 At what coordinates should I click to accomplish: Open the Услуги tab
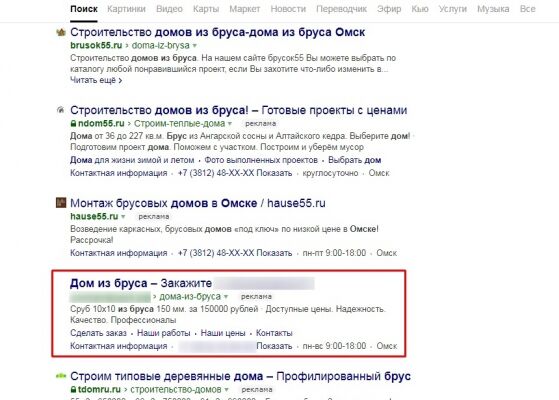pyautogui.click(x=453, y=9)
